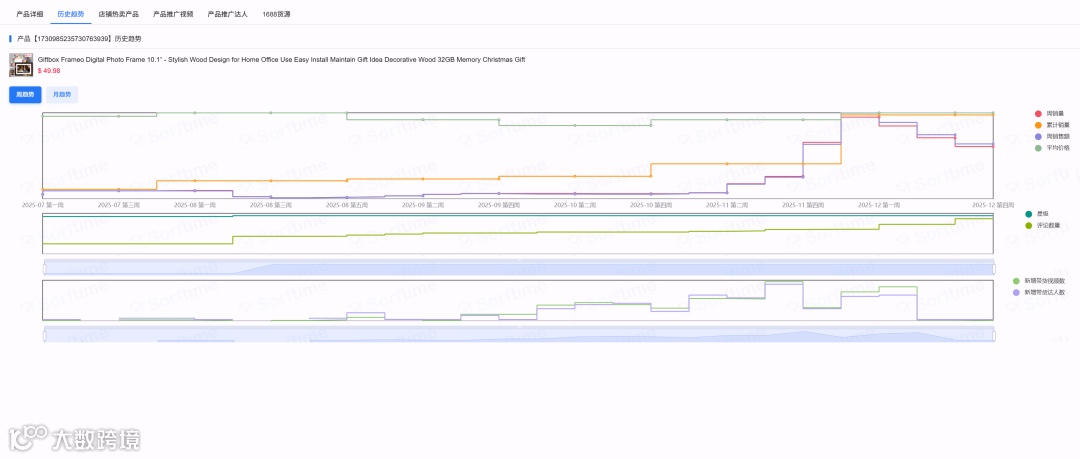Toggle the 新增带货视频数 legend series
Viewport: 1080px width, 459px height.
pos(1039,280)
